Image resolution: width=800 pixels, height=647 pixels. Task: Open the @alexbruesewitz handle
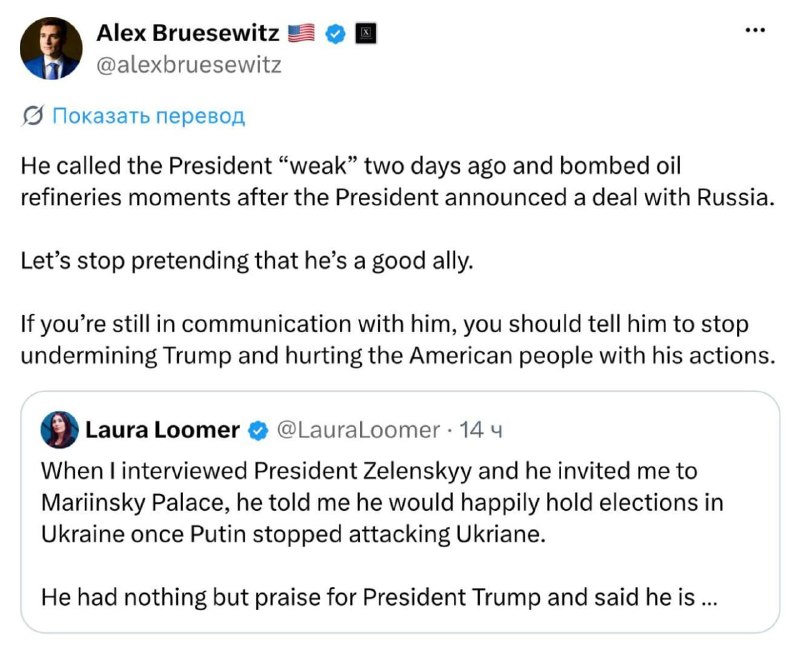pyautogui.click(x=189, y=65)
